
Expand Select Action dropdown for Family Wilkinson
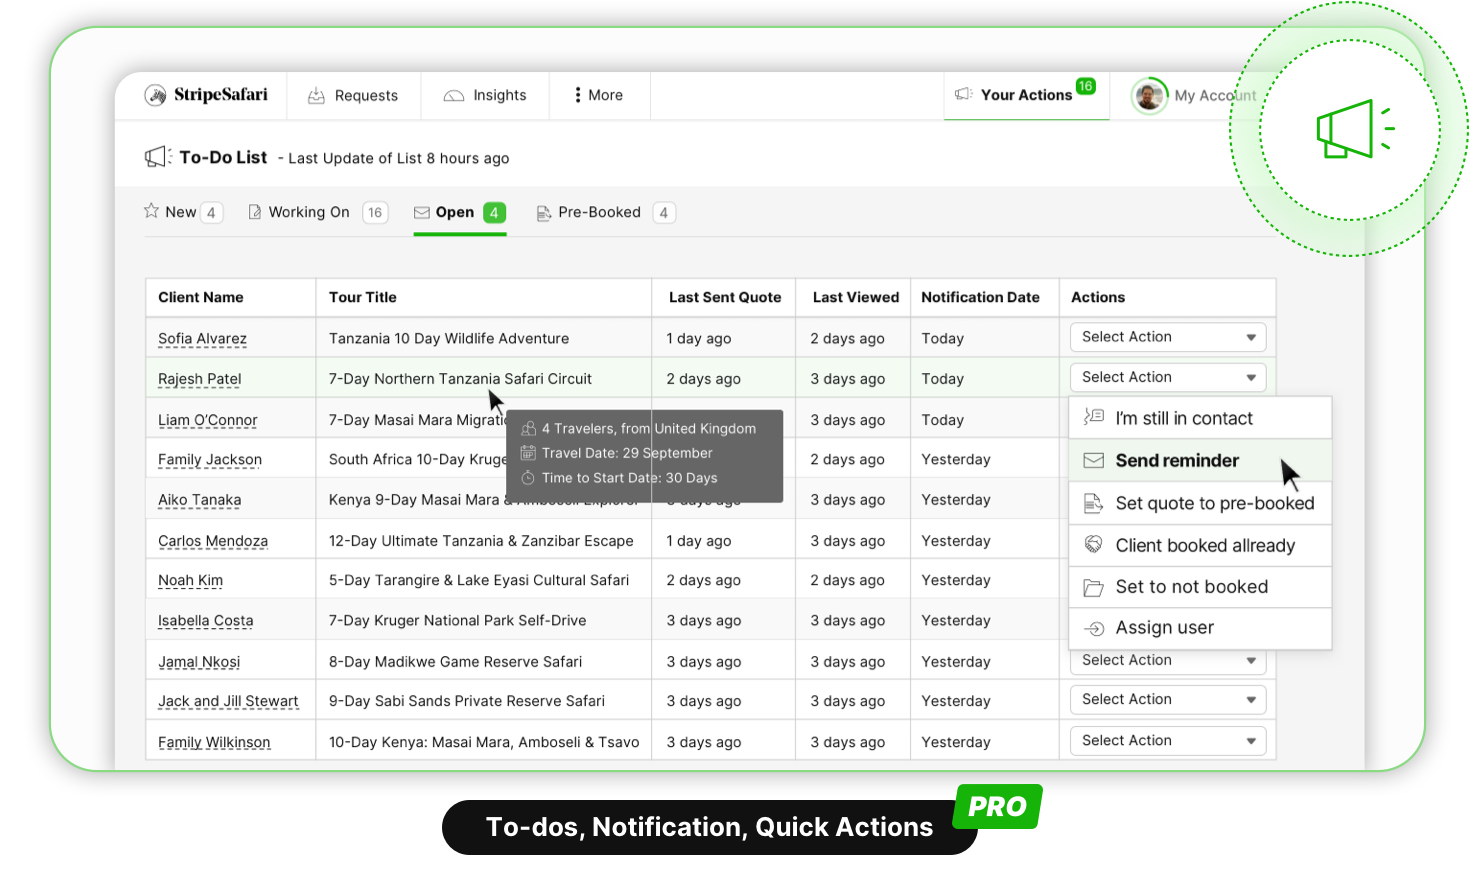1167,741
